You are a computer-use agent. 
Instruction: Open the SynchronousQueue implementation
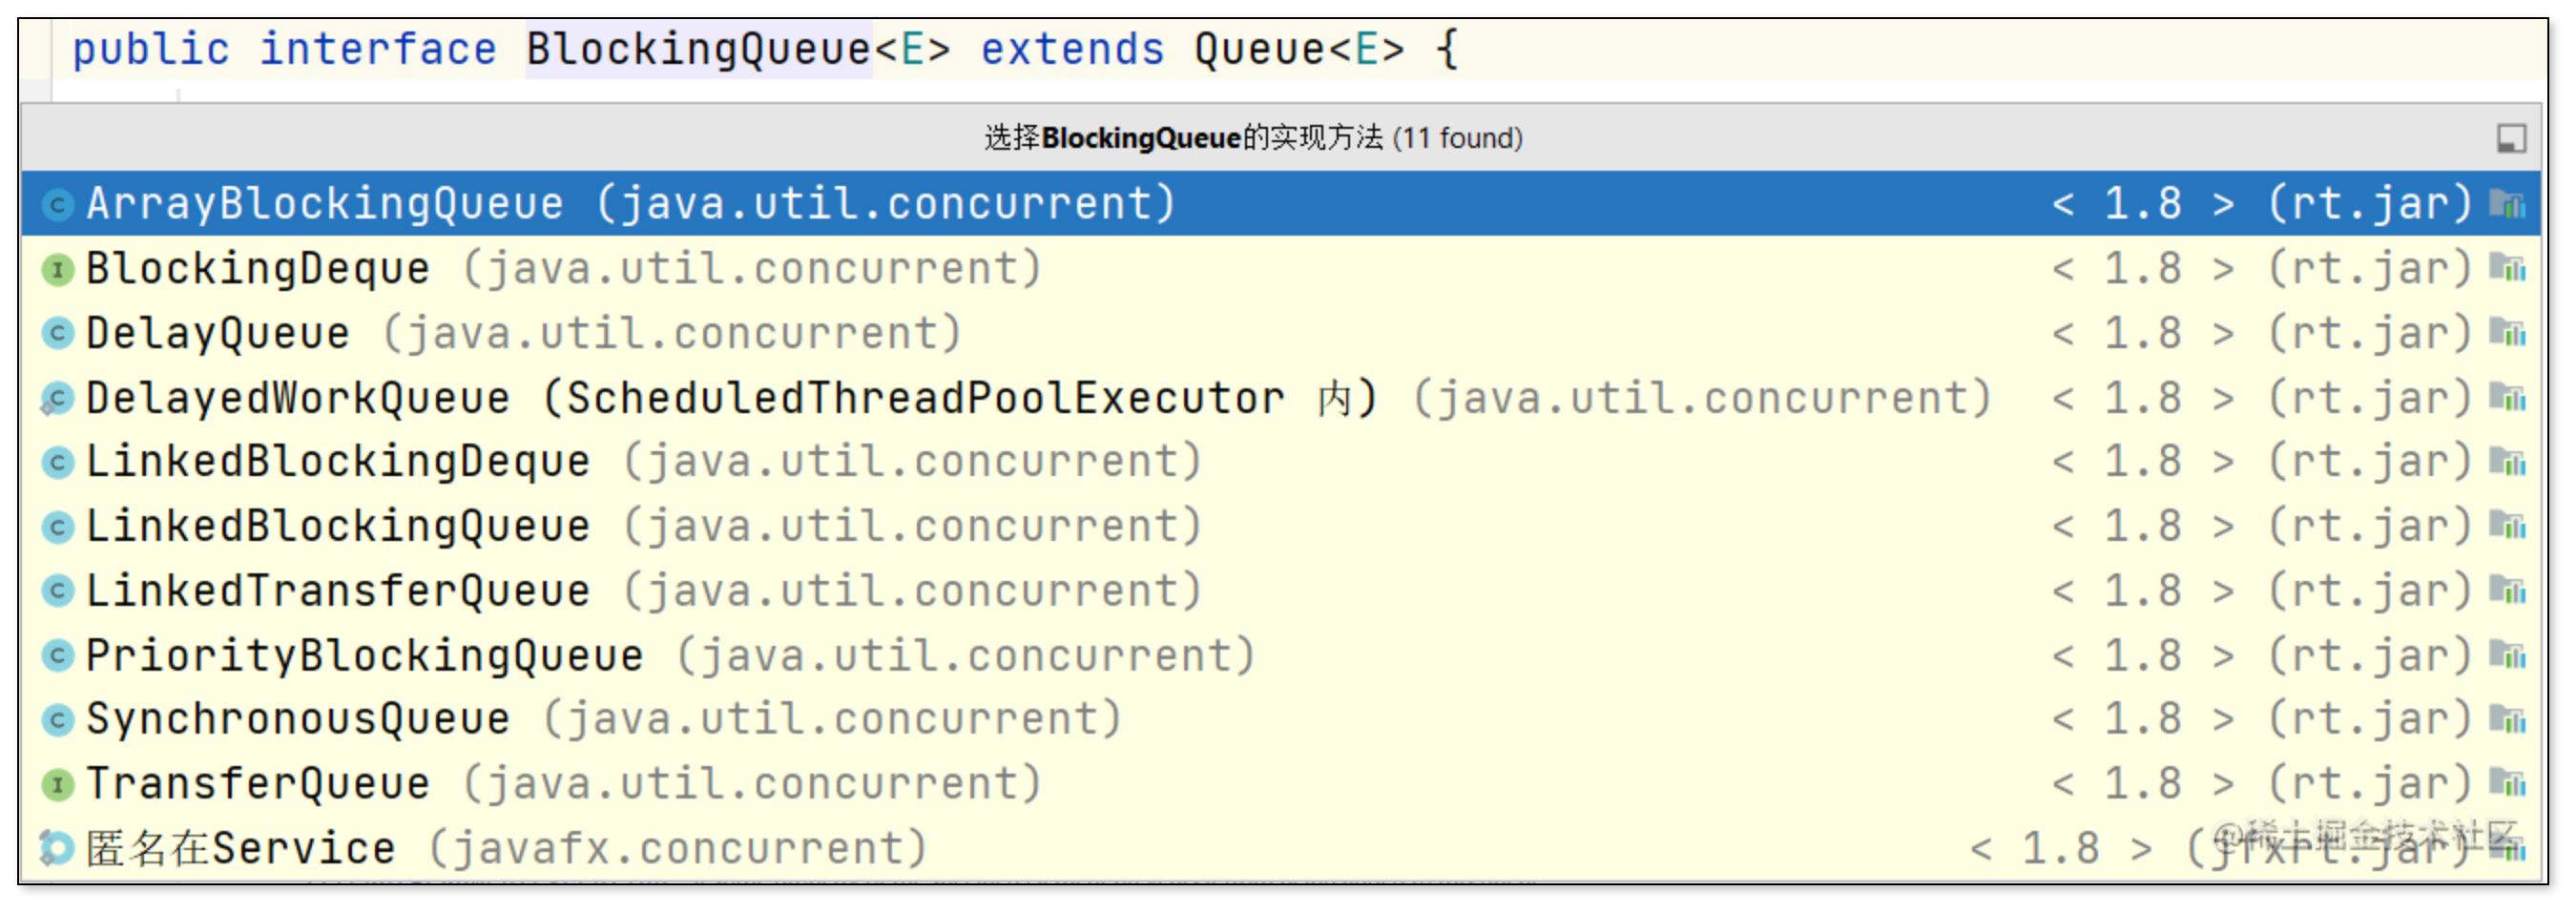point(298,720)
